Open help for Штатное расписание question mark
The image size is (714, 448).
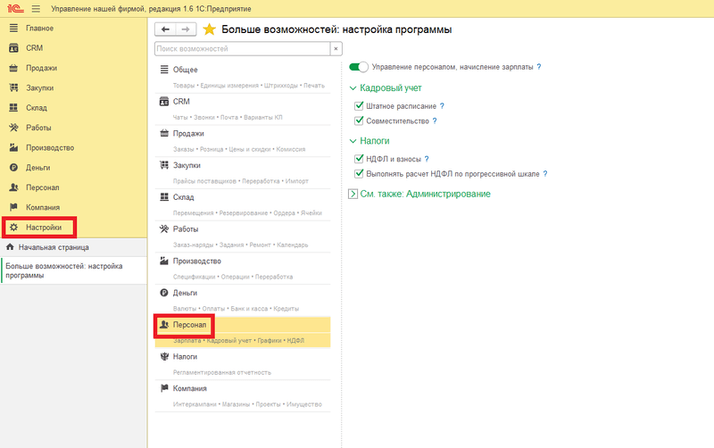coord(442,106)
